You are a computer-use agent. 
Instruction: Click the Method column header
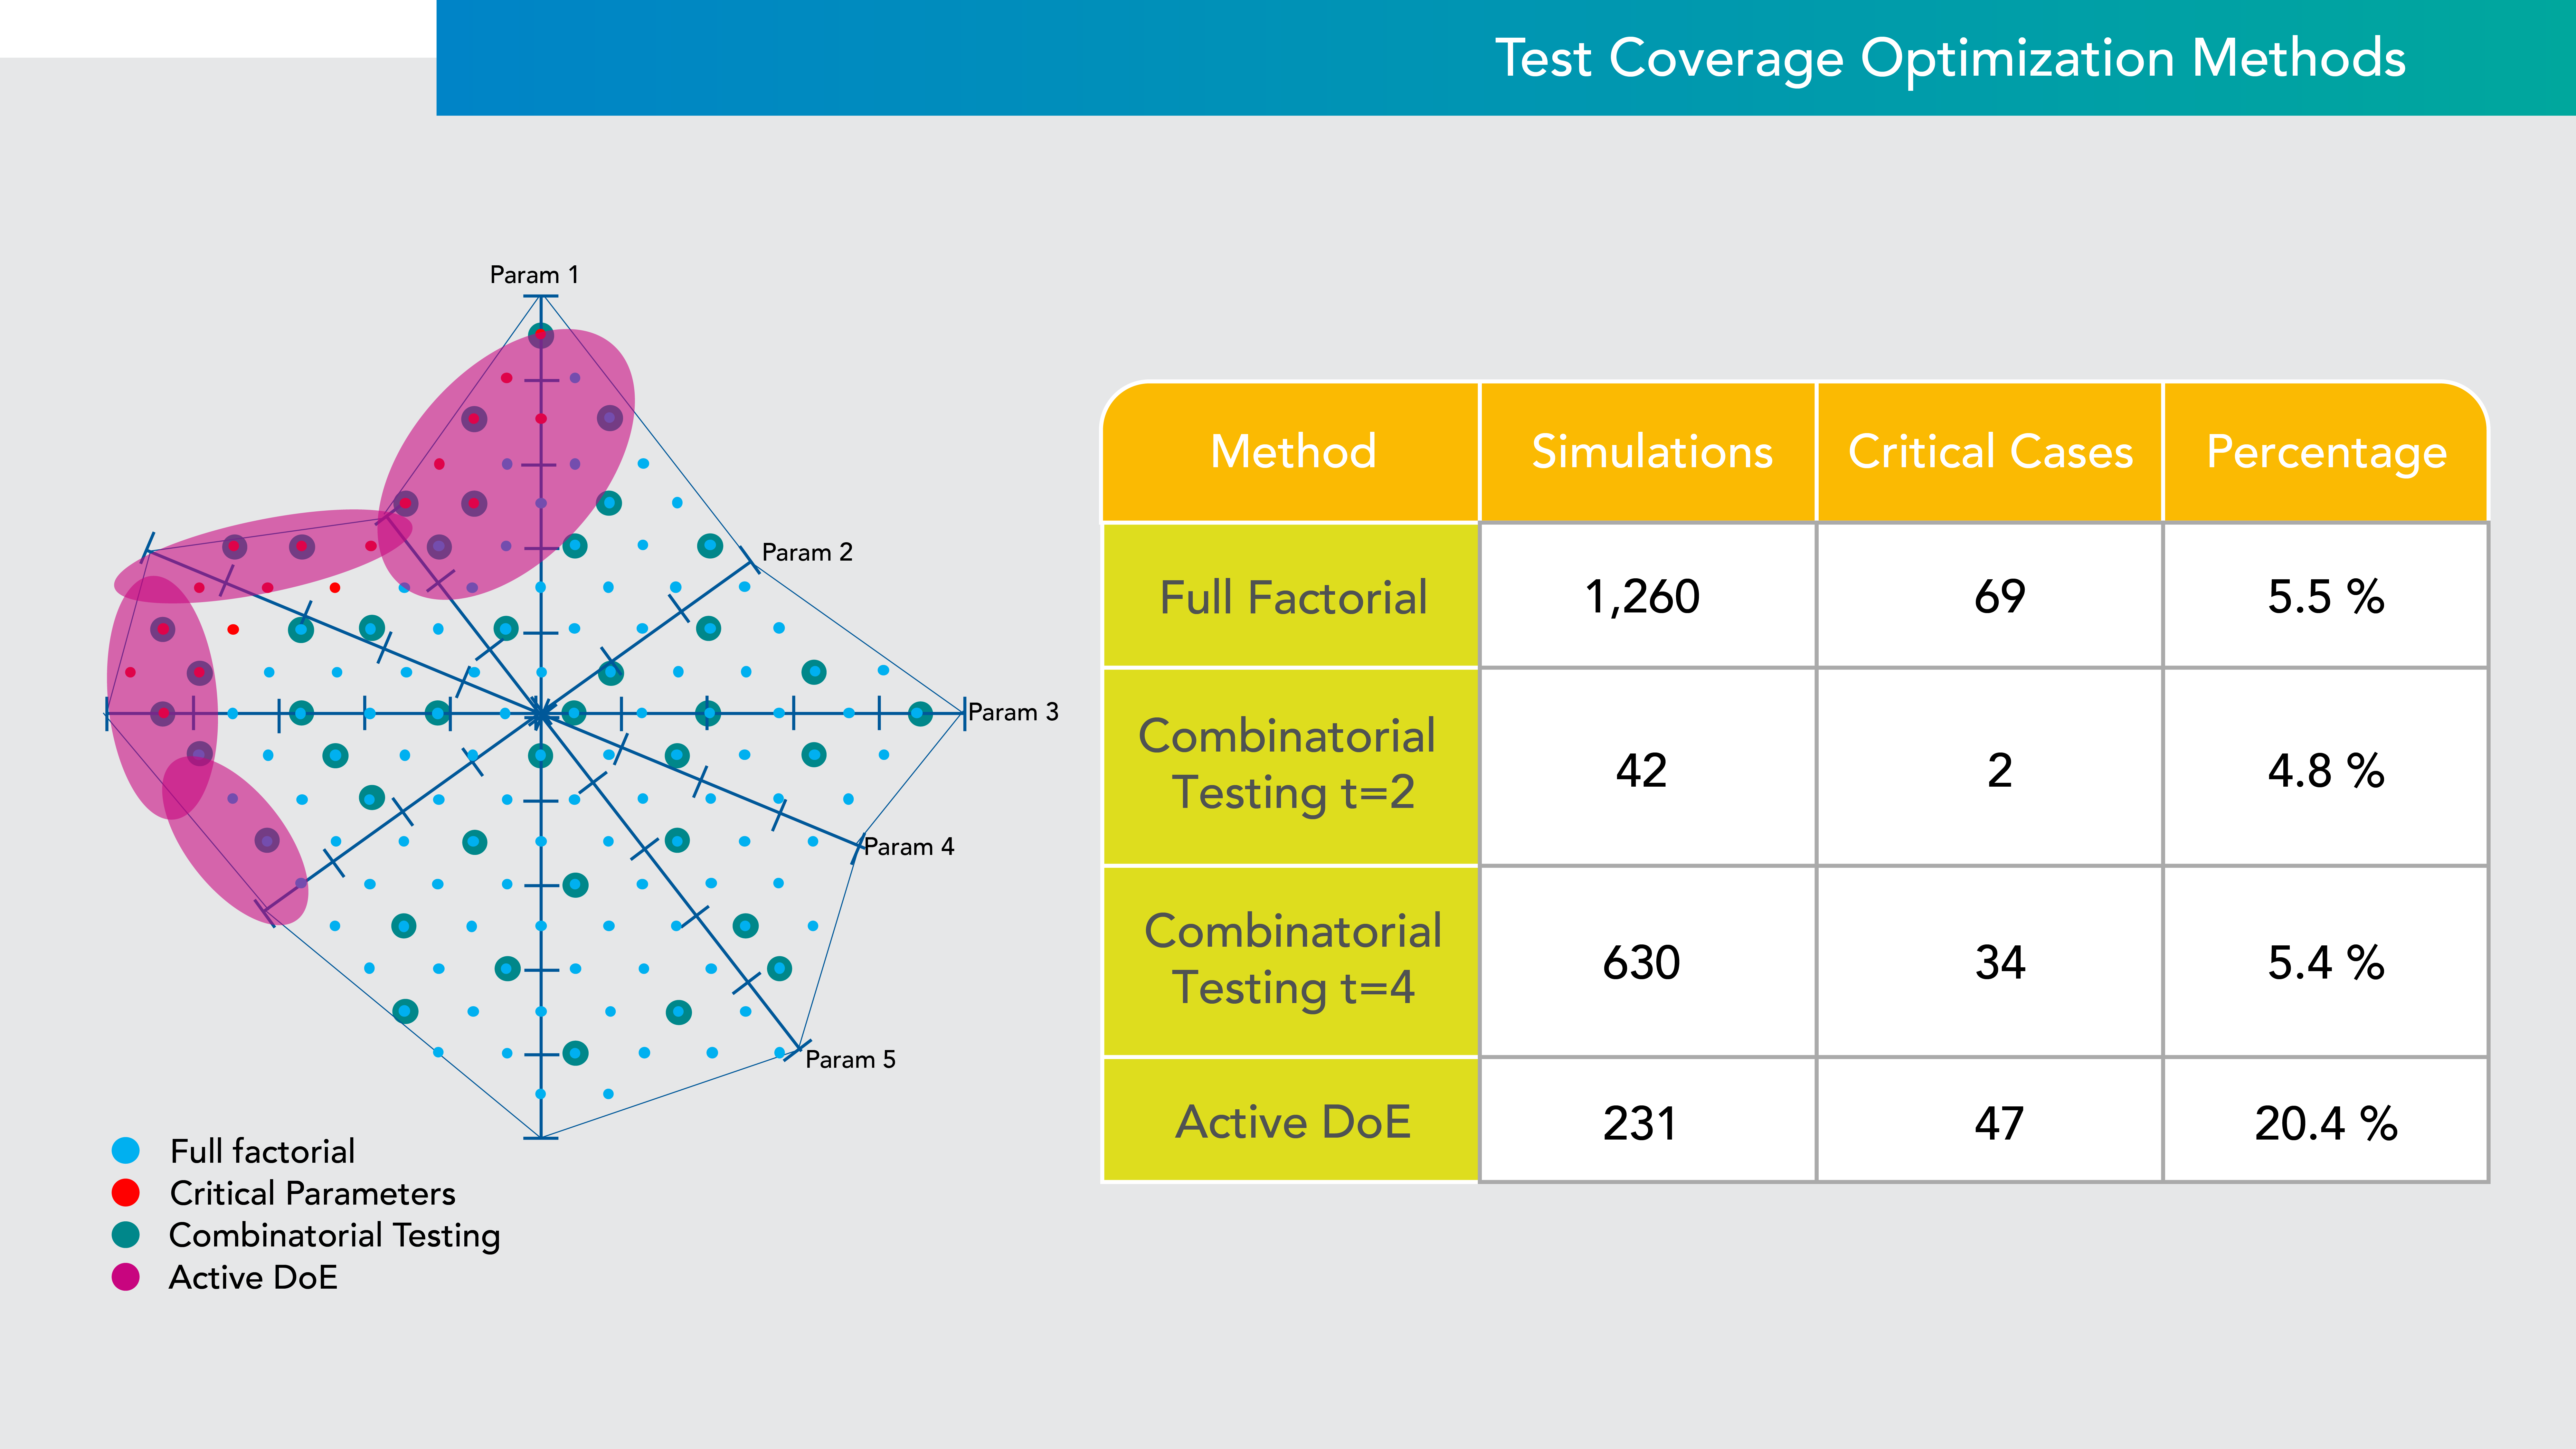click(1292, 452)
